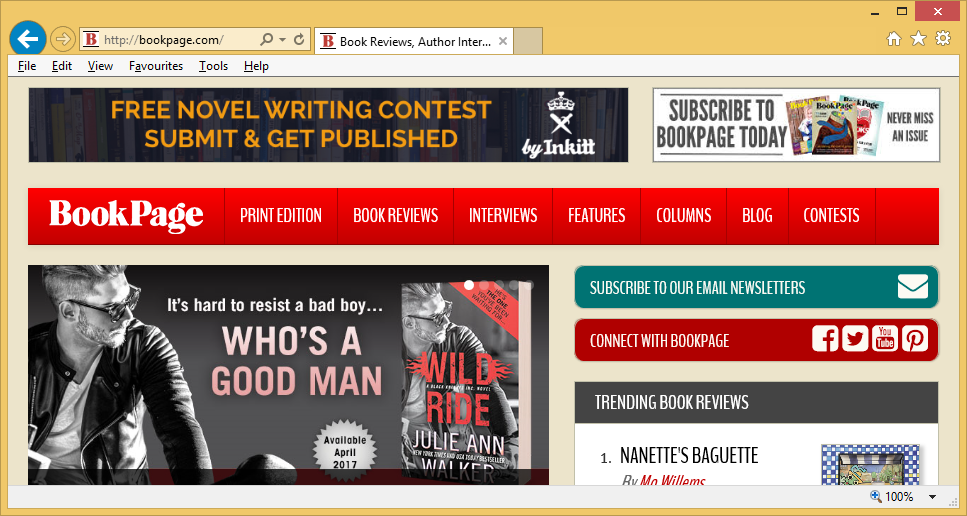
Task: Select the third carousel slide dot
Action: [499, 285]
